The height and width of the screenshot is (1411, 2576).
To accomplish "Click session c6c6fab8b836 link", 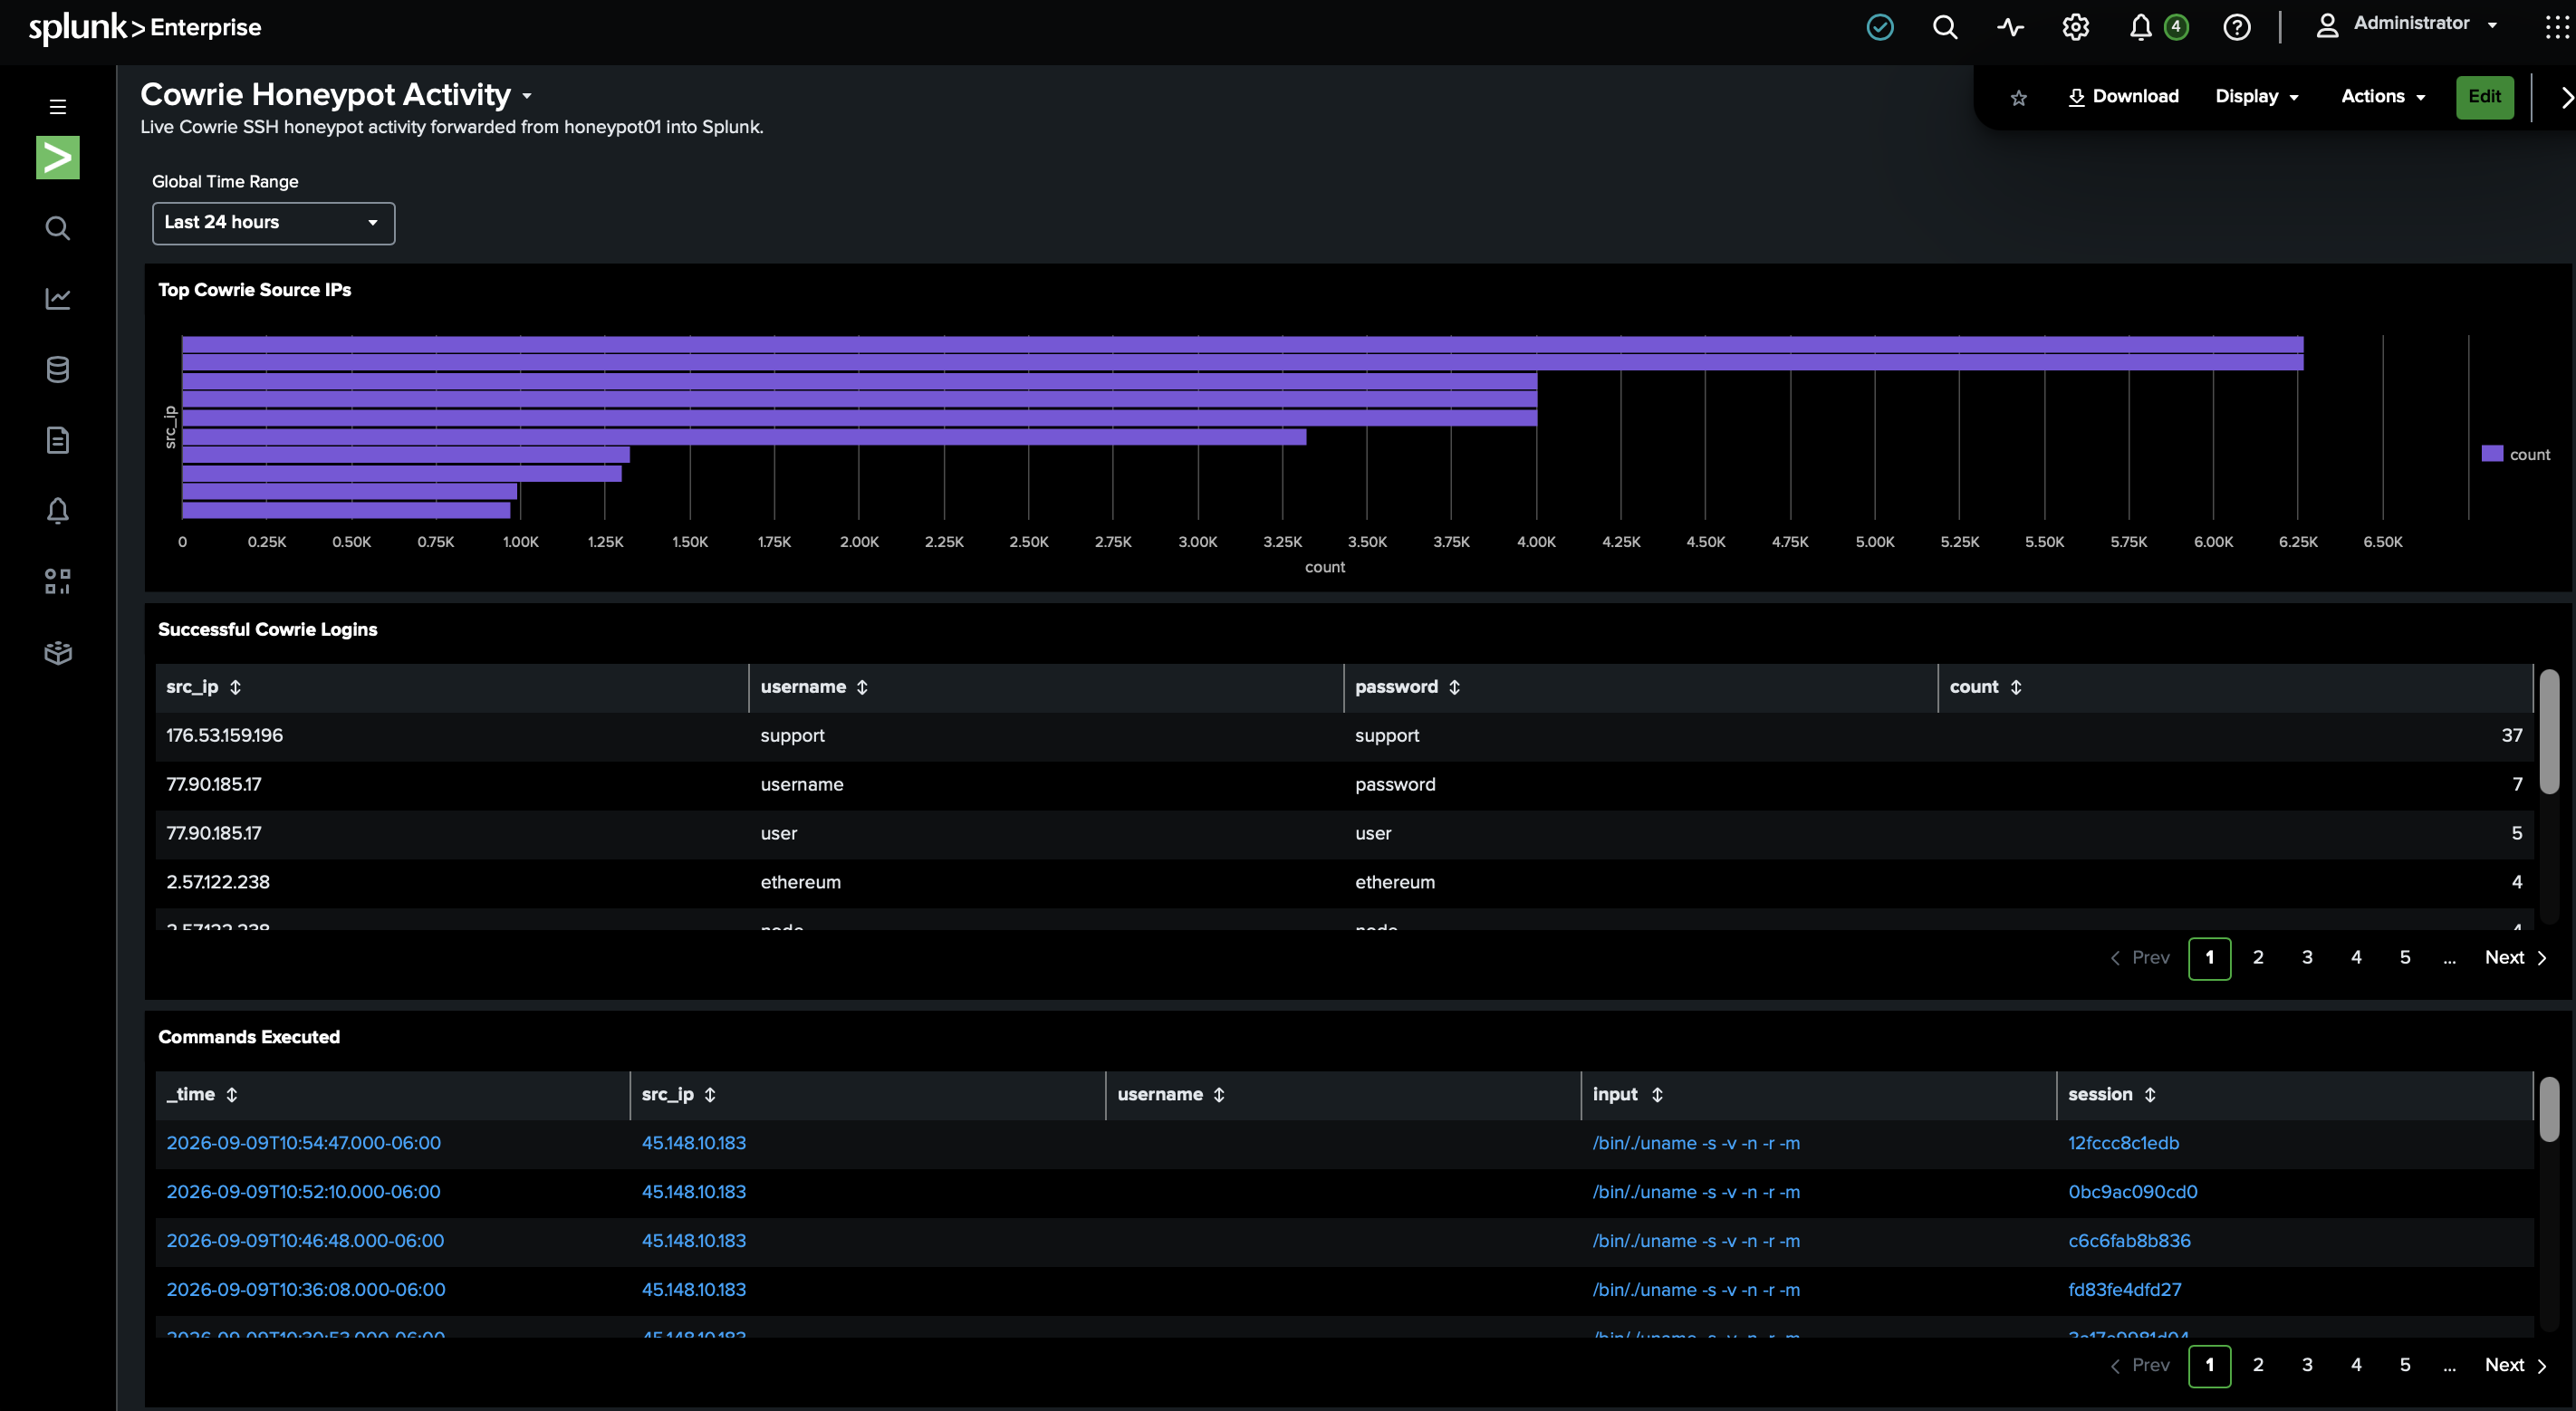I will (x=2129, y=1241).
